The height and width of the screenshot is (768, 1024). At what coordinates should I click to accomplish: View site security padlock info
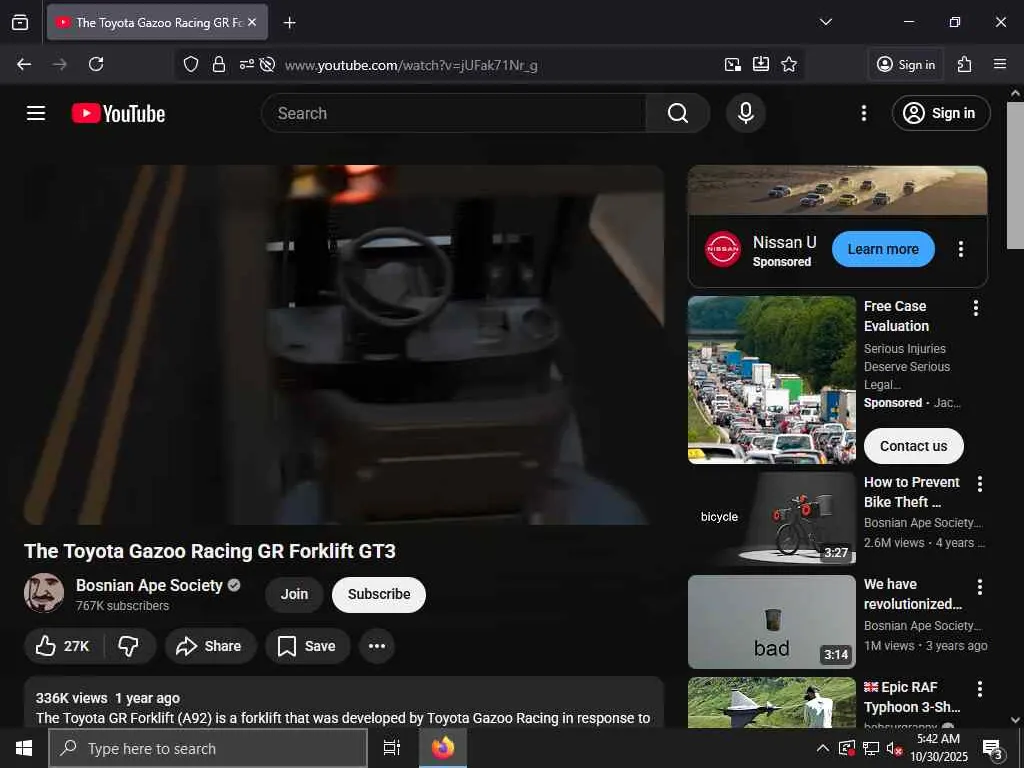(219, 64)
